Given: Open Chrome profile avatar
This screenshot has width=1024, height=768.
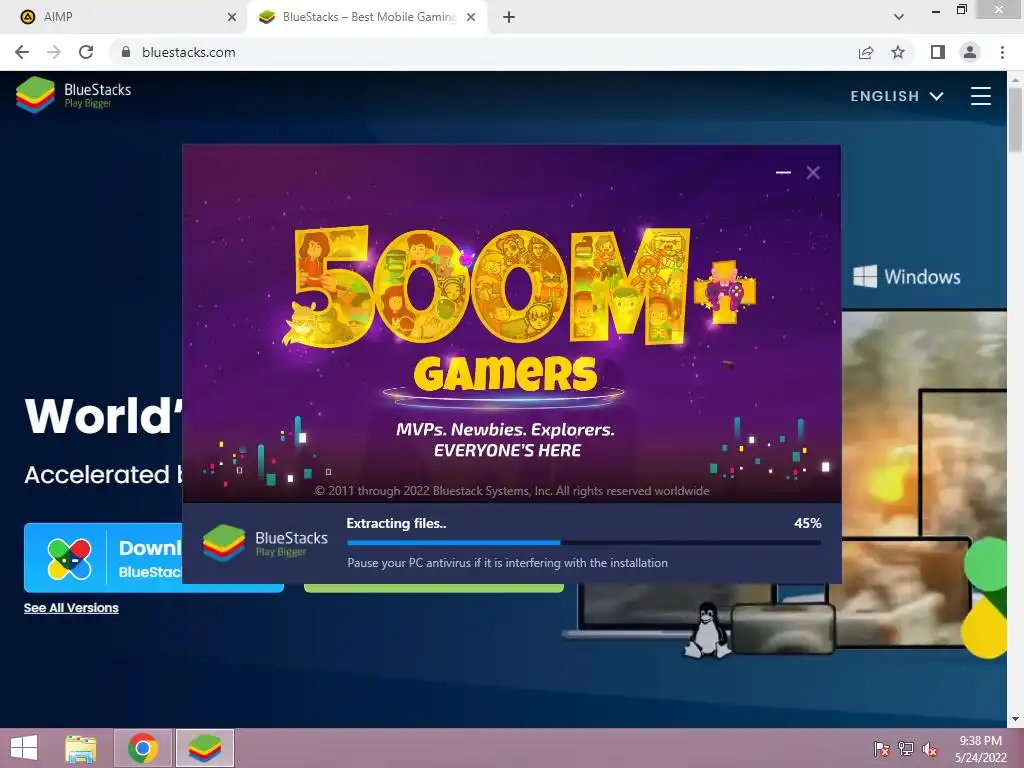Looking at the screenshot, I should click(x=970, y=52).
